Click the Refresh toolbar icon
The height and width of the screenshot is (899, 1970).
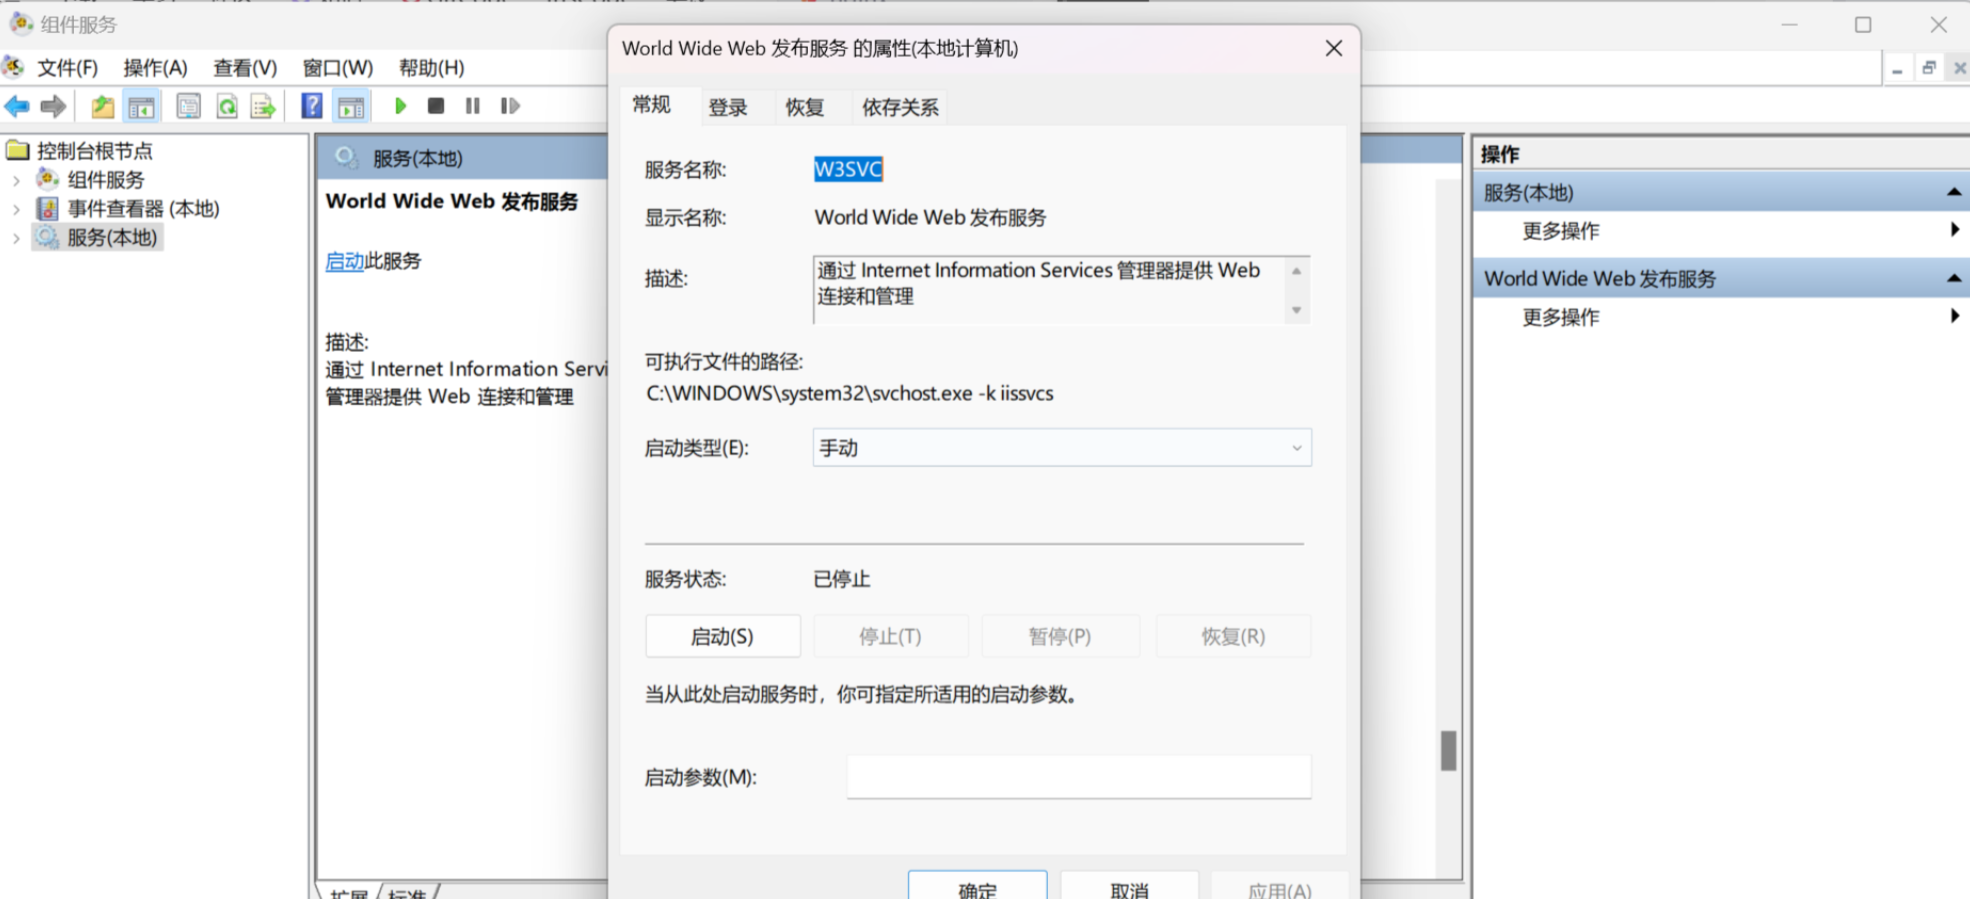coord(227,106)
